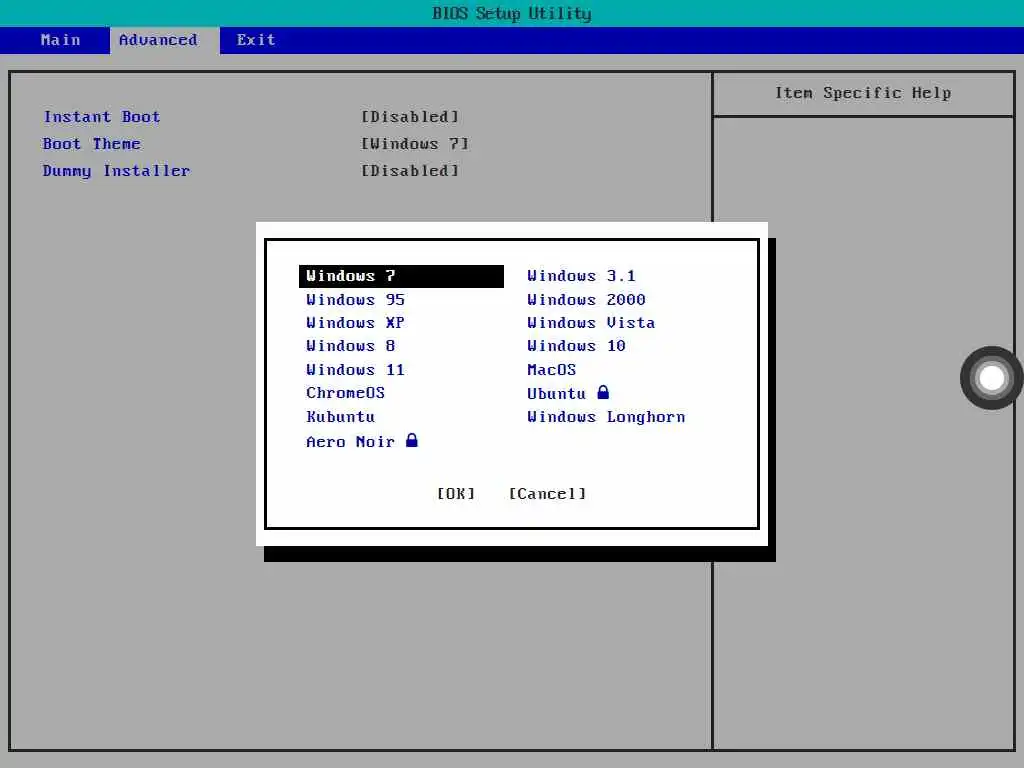Pick Kubuntu from the theme list

(340, 417)
